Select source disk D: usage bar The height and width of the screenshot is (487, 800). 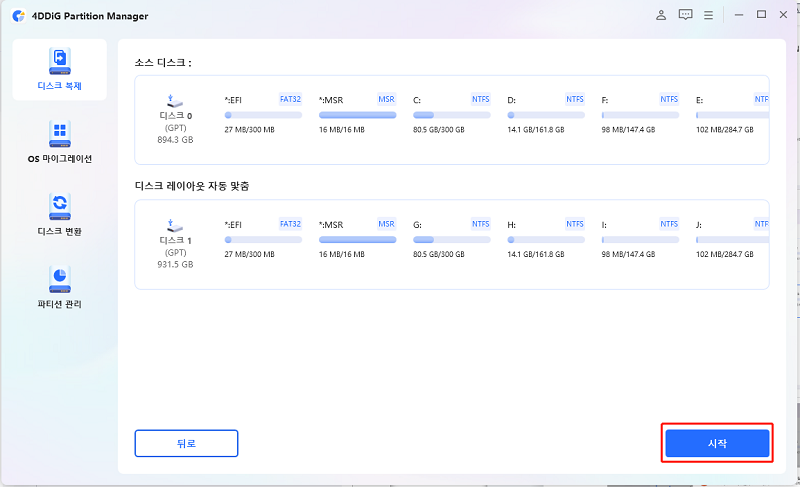coord(546,115)
